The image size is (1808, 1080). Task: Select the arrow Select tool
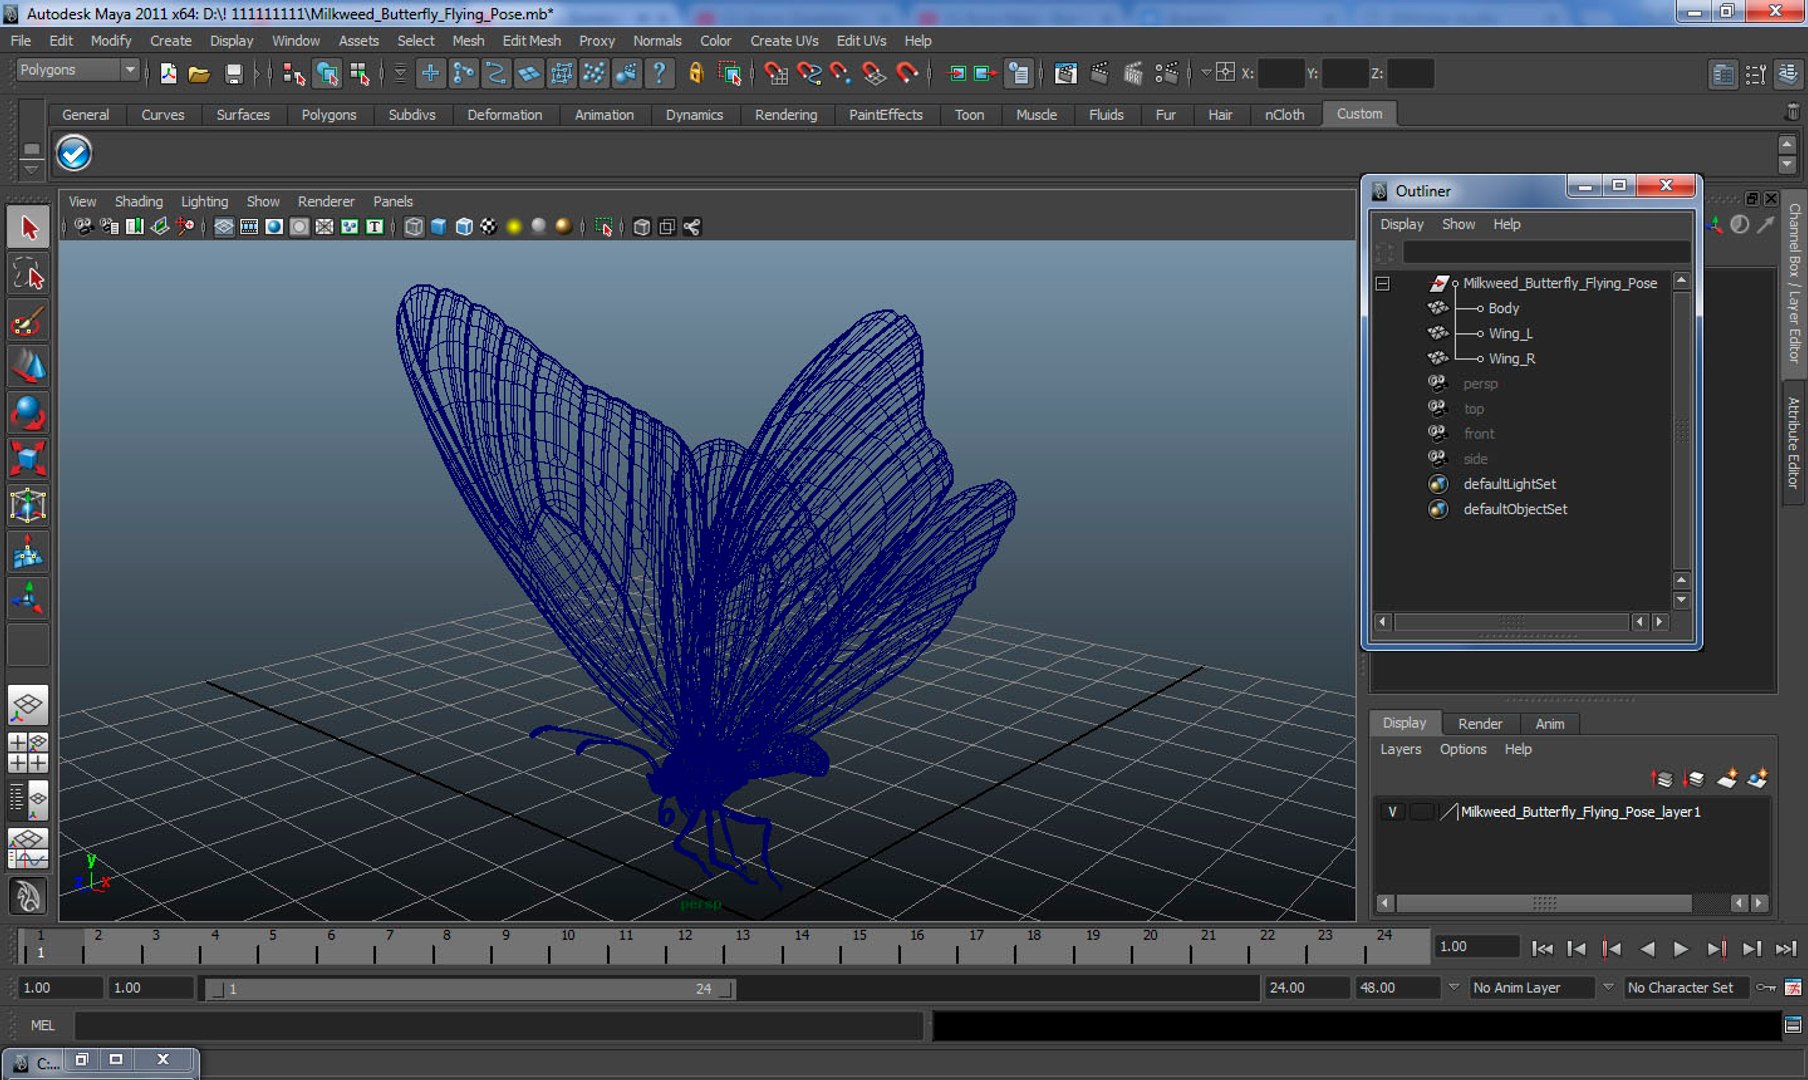pos(28,228)
